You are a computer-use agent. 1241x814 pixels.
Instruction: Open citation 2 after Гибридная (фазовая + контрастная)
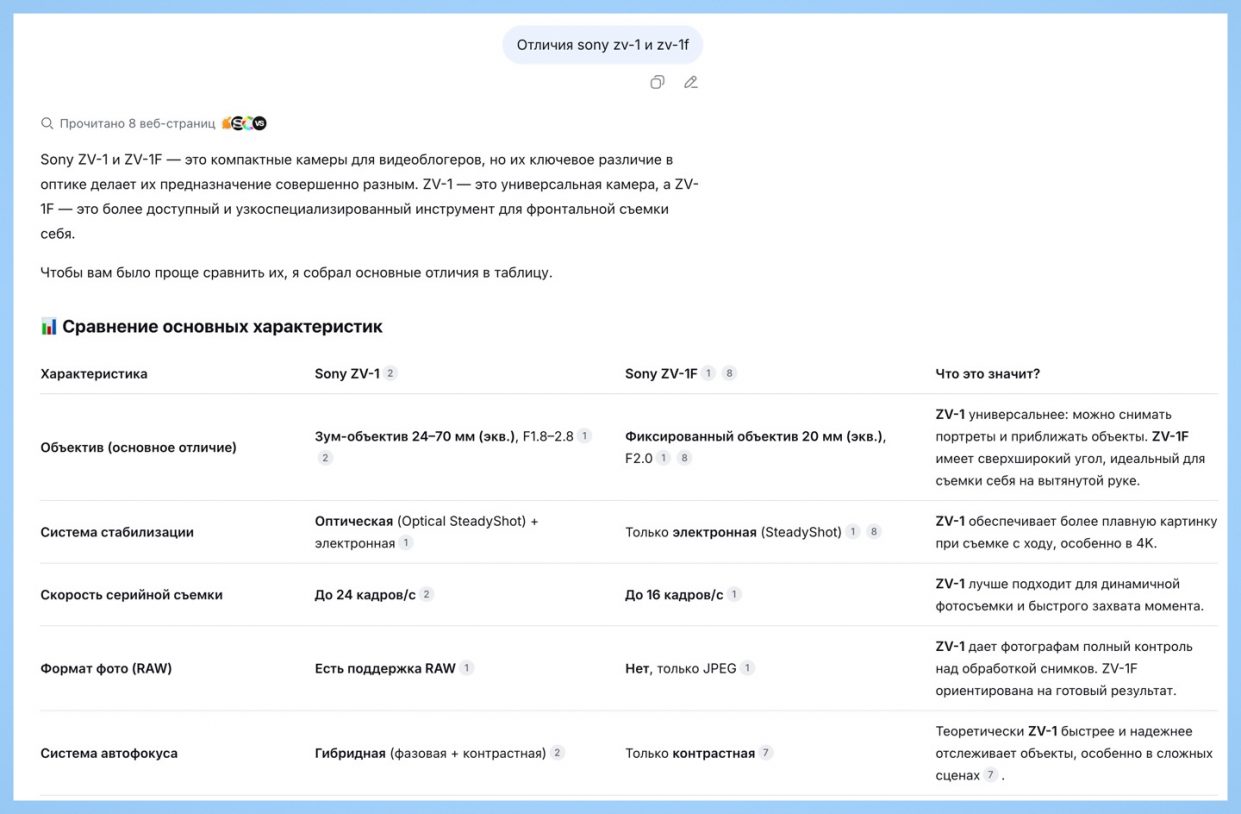tap(558, 752)
